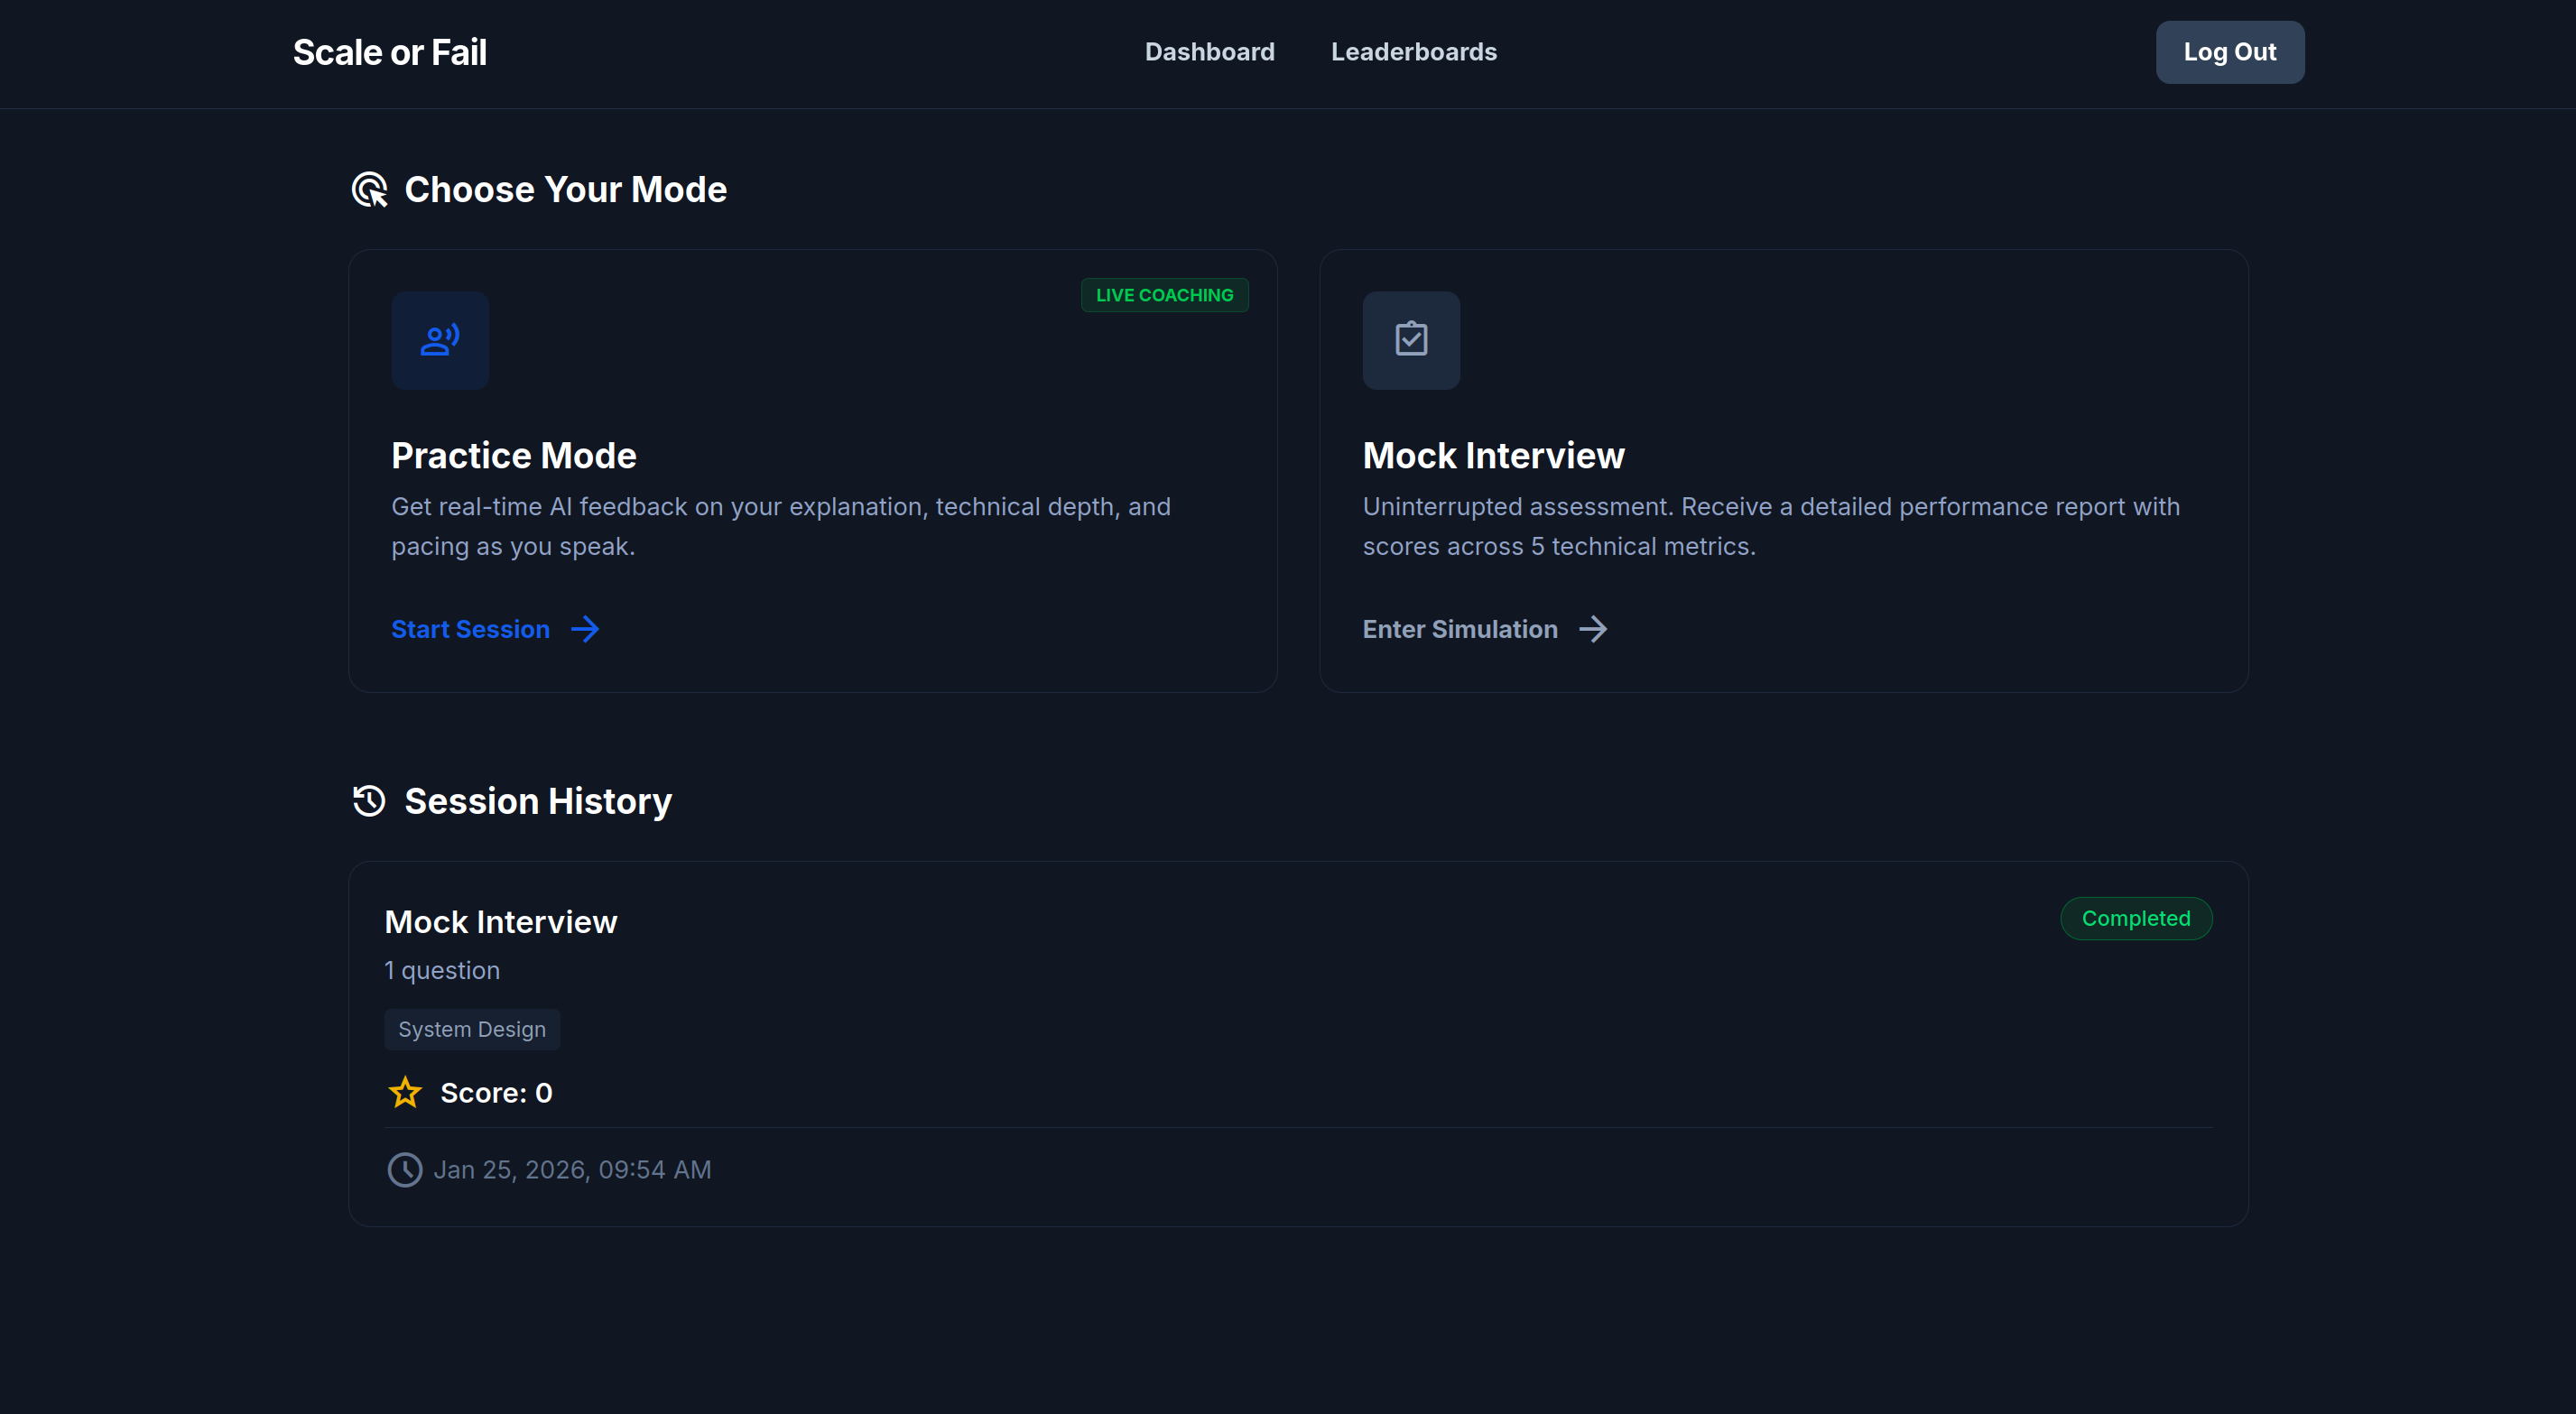2576x1414 pixels.
Task: Open the Dashboard navigation item
Action: [x=1209, y=52]
